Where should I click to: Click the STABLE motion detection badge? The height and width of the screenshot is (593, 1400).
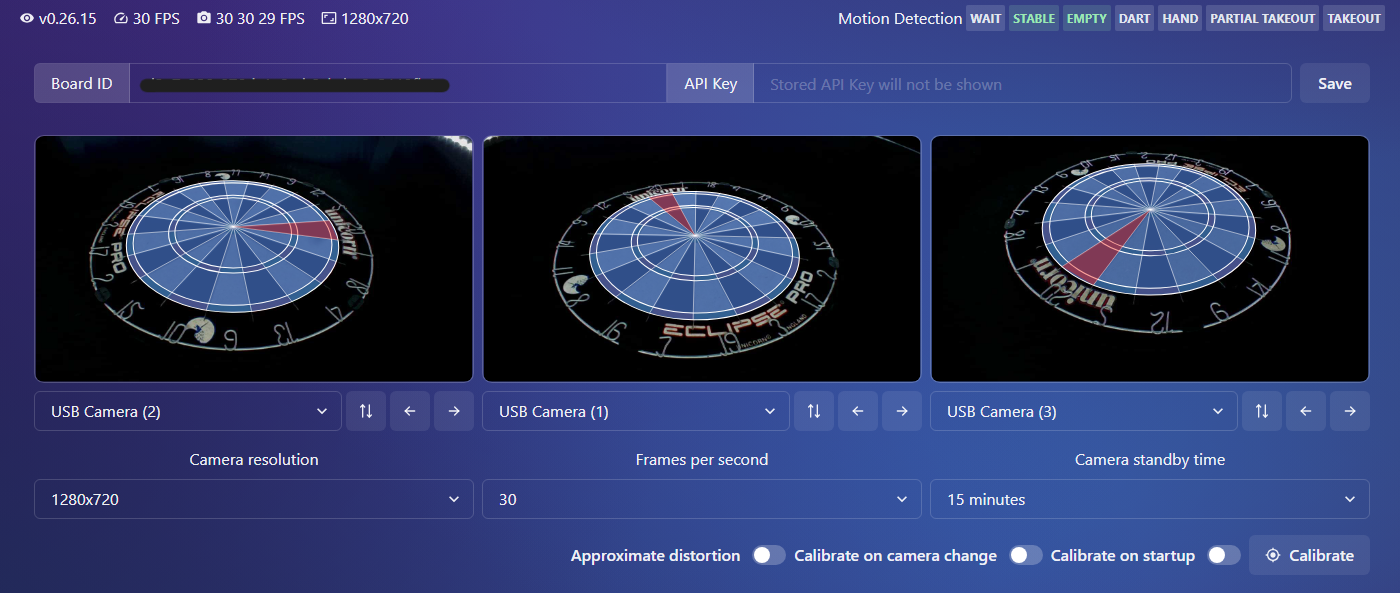(x=1034, y=19)
